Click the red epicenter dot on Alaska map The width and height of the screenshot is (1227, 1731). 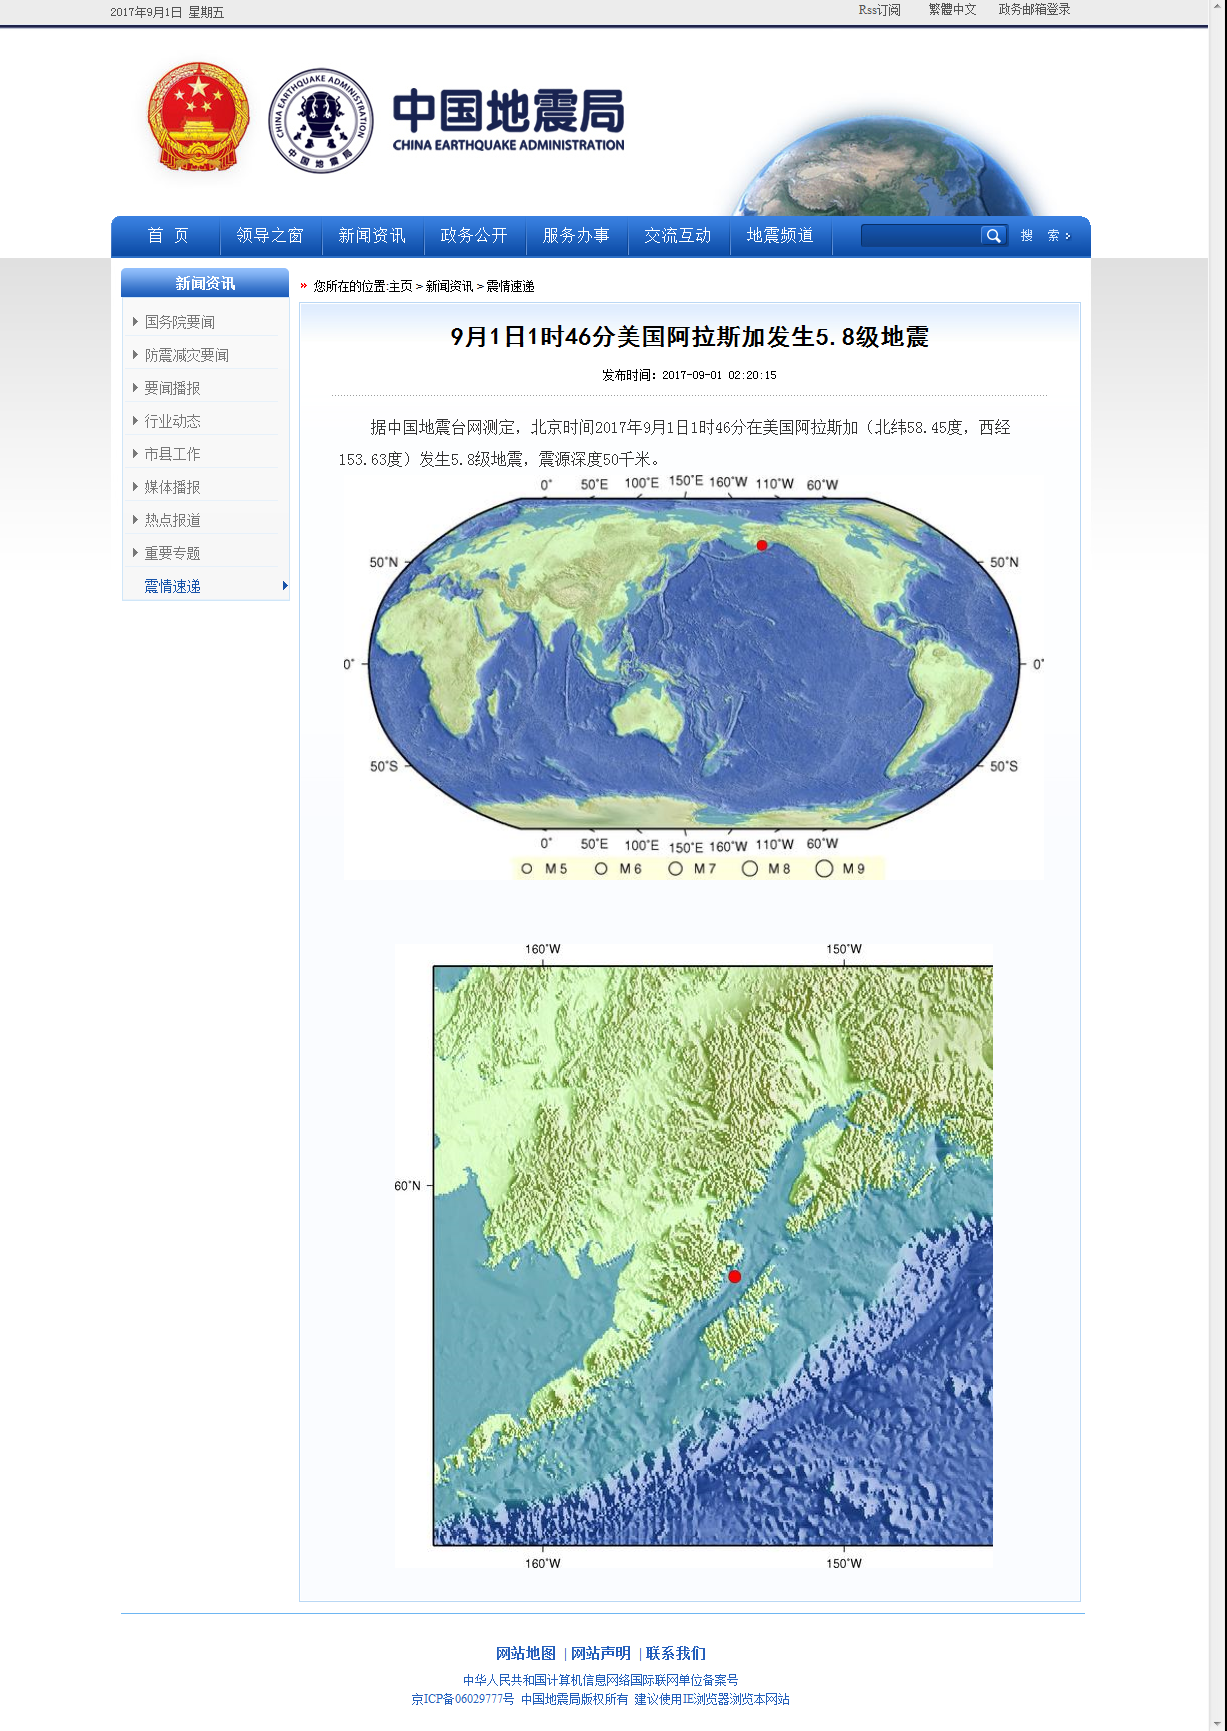(x=735, y=1277)
